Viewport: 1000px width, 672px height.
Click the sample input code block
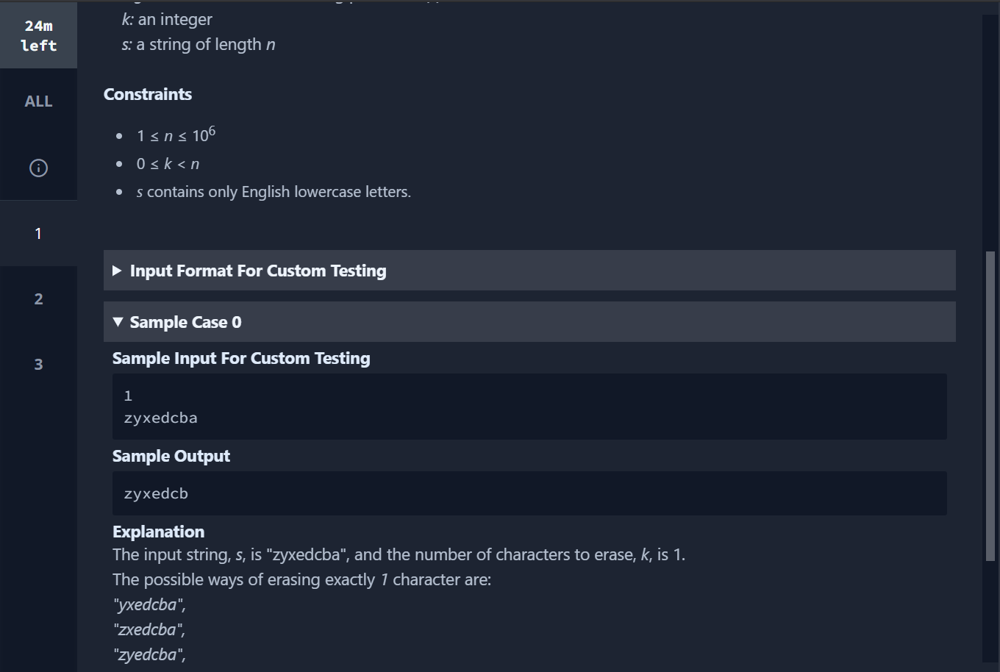[529, 407]
